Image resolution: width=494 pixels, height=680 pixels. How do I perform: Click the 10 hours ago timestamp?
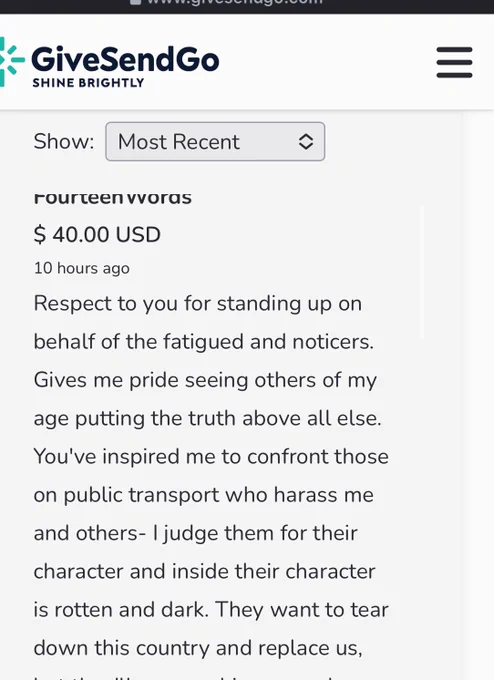[82, 268]
